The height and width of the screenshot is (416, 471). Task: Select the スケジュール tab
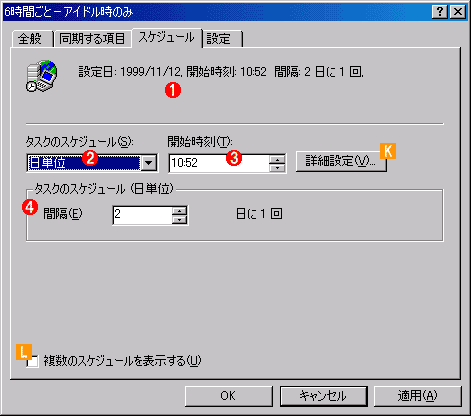pyautogui.click(x=167, y=37)
